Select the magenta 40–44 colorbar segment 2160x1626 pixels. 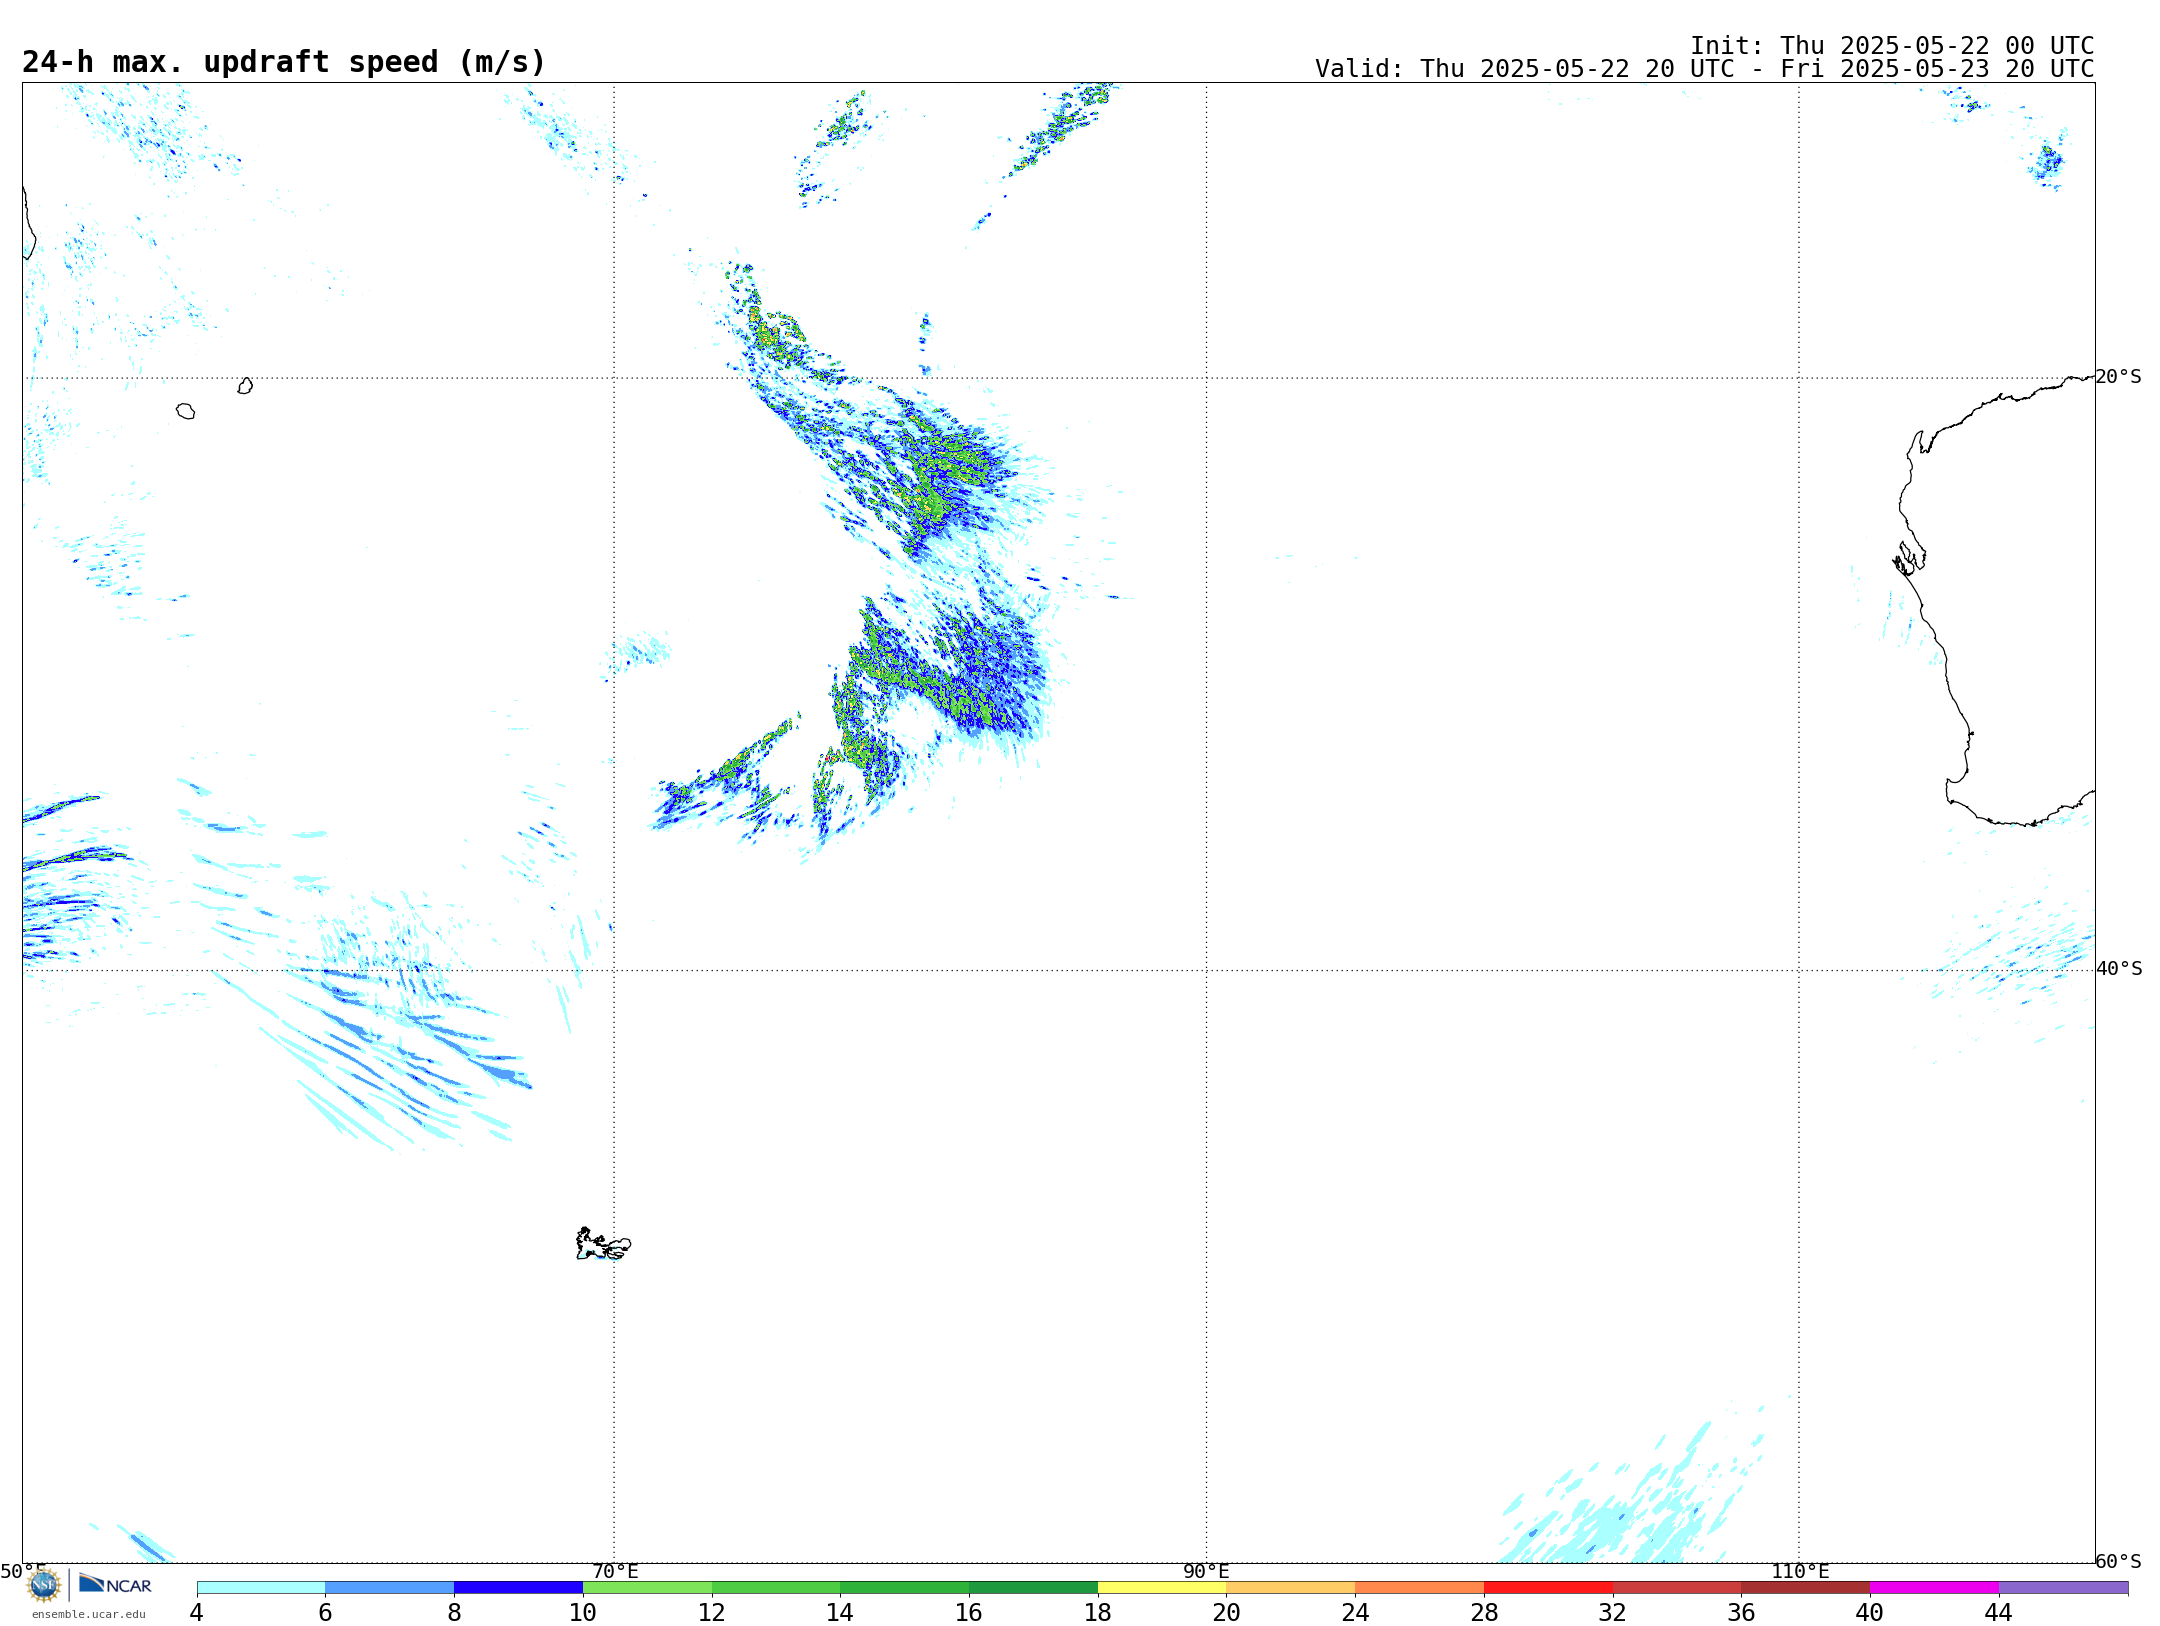[1934, 1588]
